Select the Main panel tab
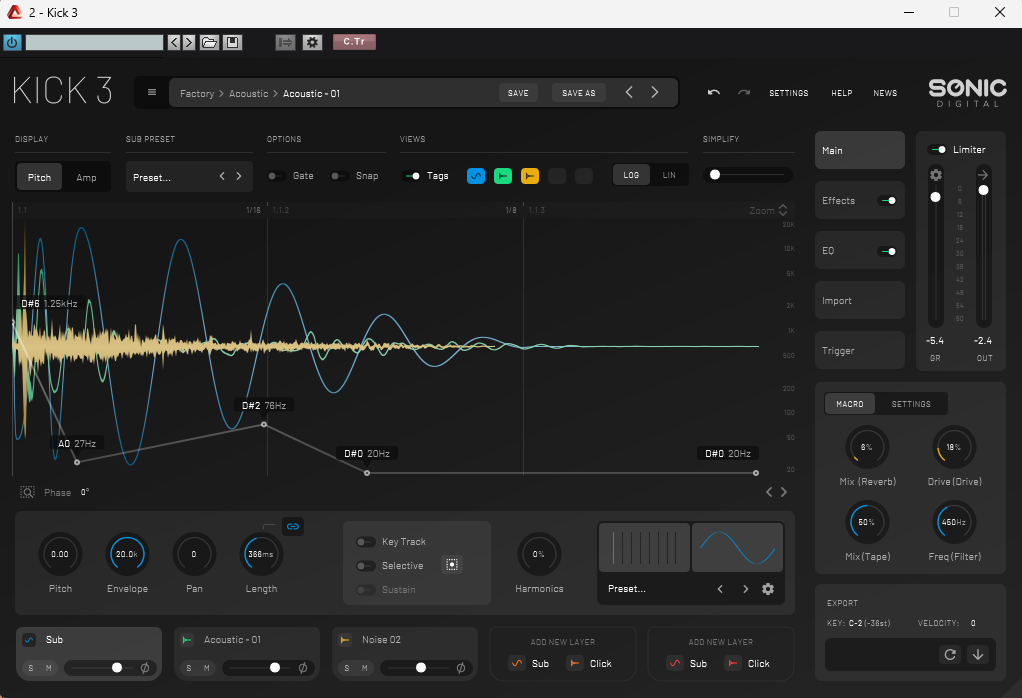1022x698 pixels. [x=860, y=151]
